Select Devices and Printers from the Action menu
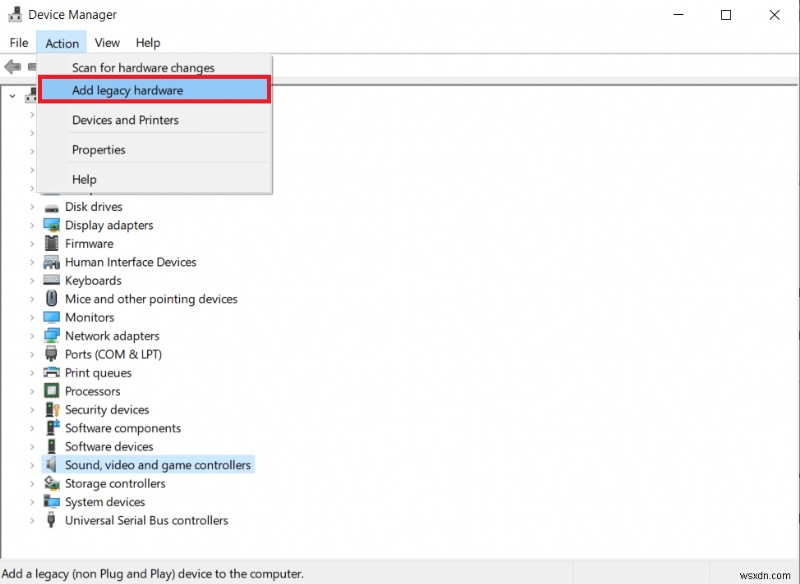 coord(128,120)
